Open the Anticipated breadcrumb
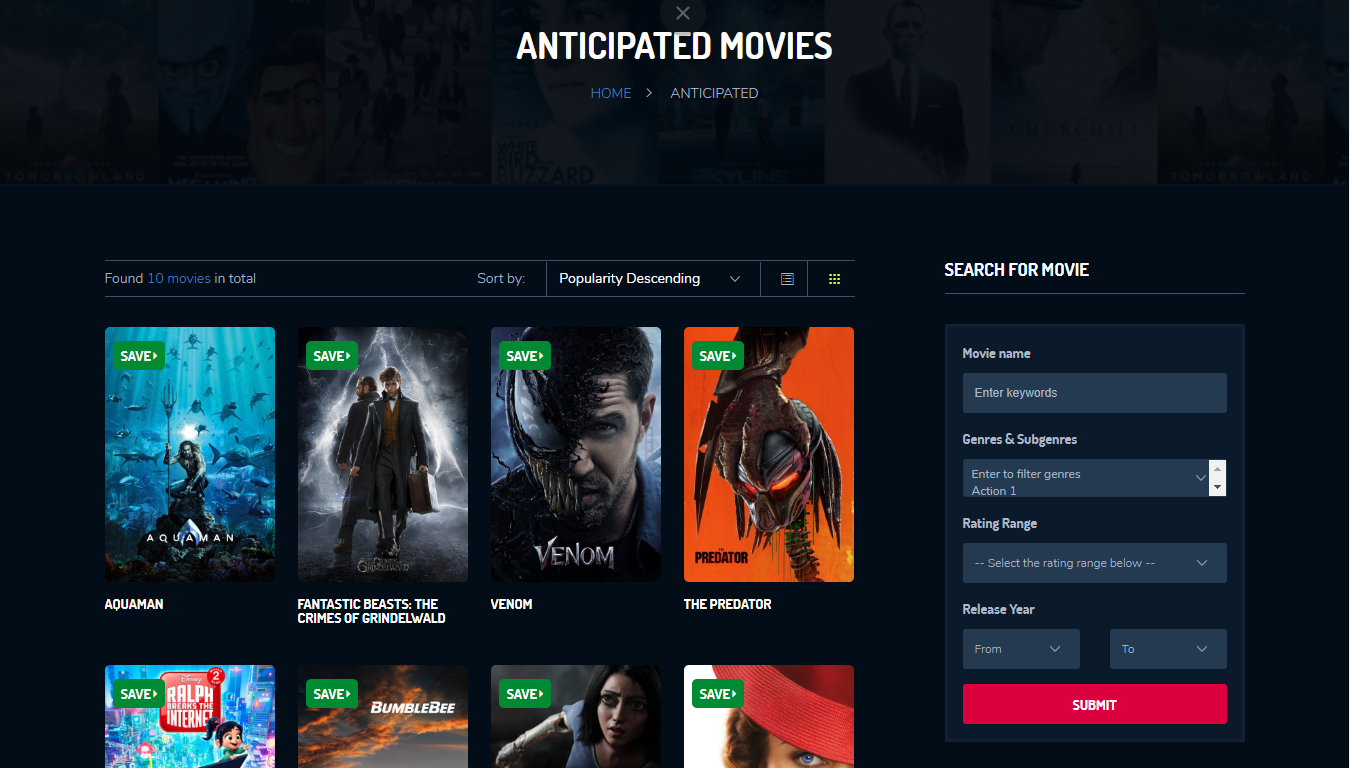Screen dimensions: 1350x768 click(x=714, y=93)
